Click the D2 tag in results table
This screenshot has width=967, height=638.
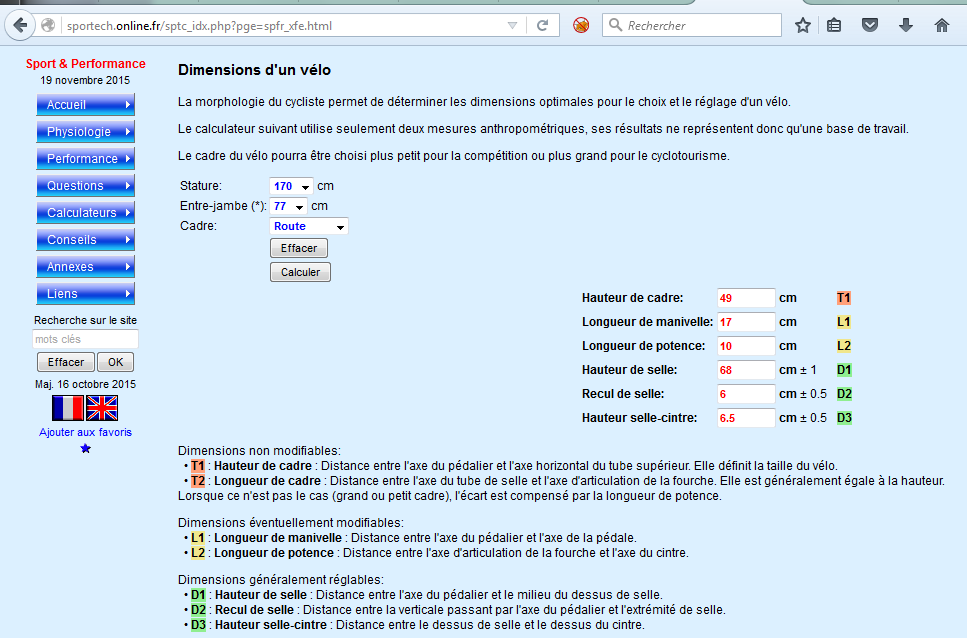(844, 394)
